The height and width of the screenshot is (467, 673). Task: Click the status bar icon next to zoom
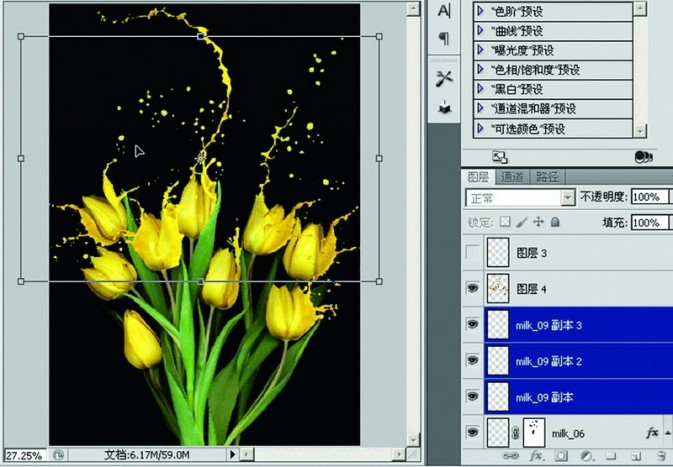point(58,455)
